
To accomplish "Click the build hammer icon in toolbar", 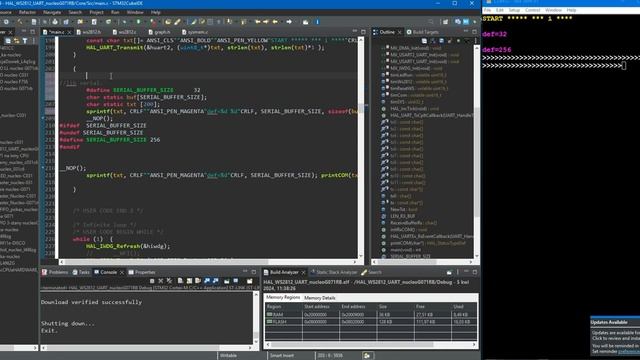I will click(20, 22).
